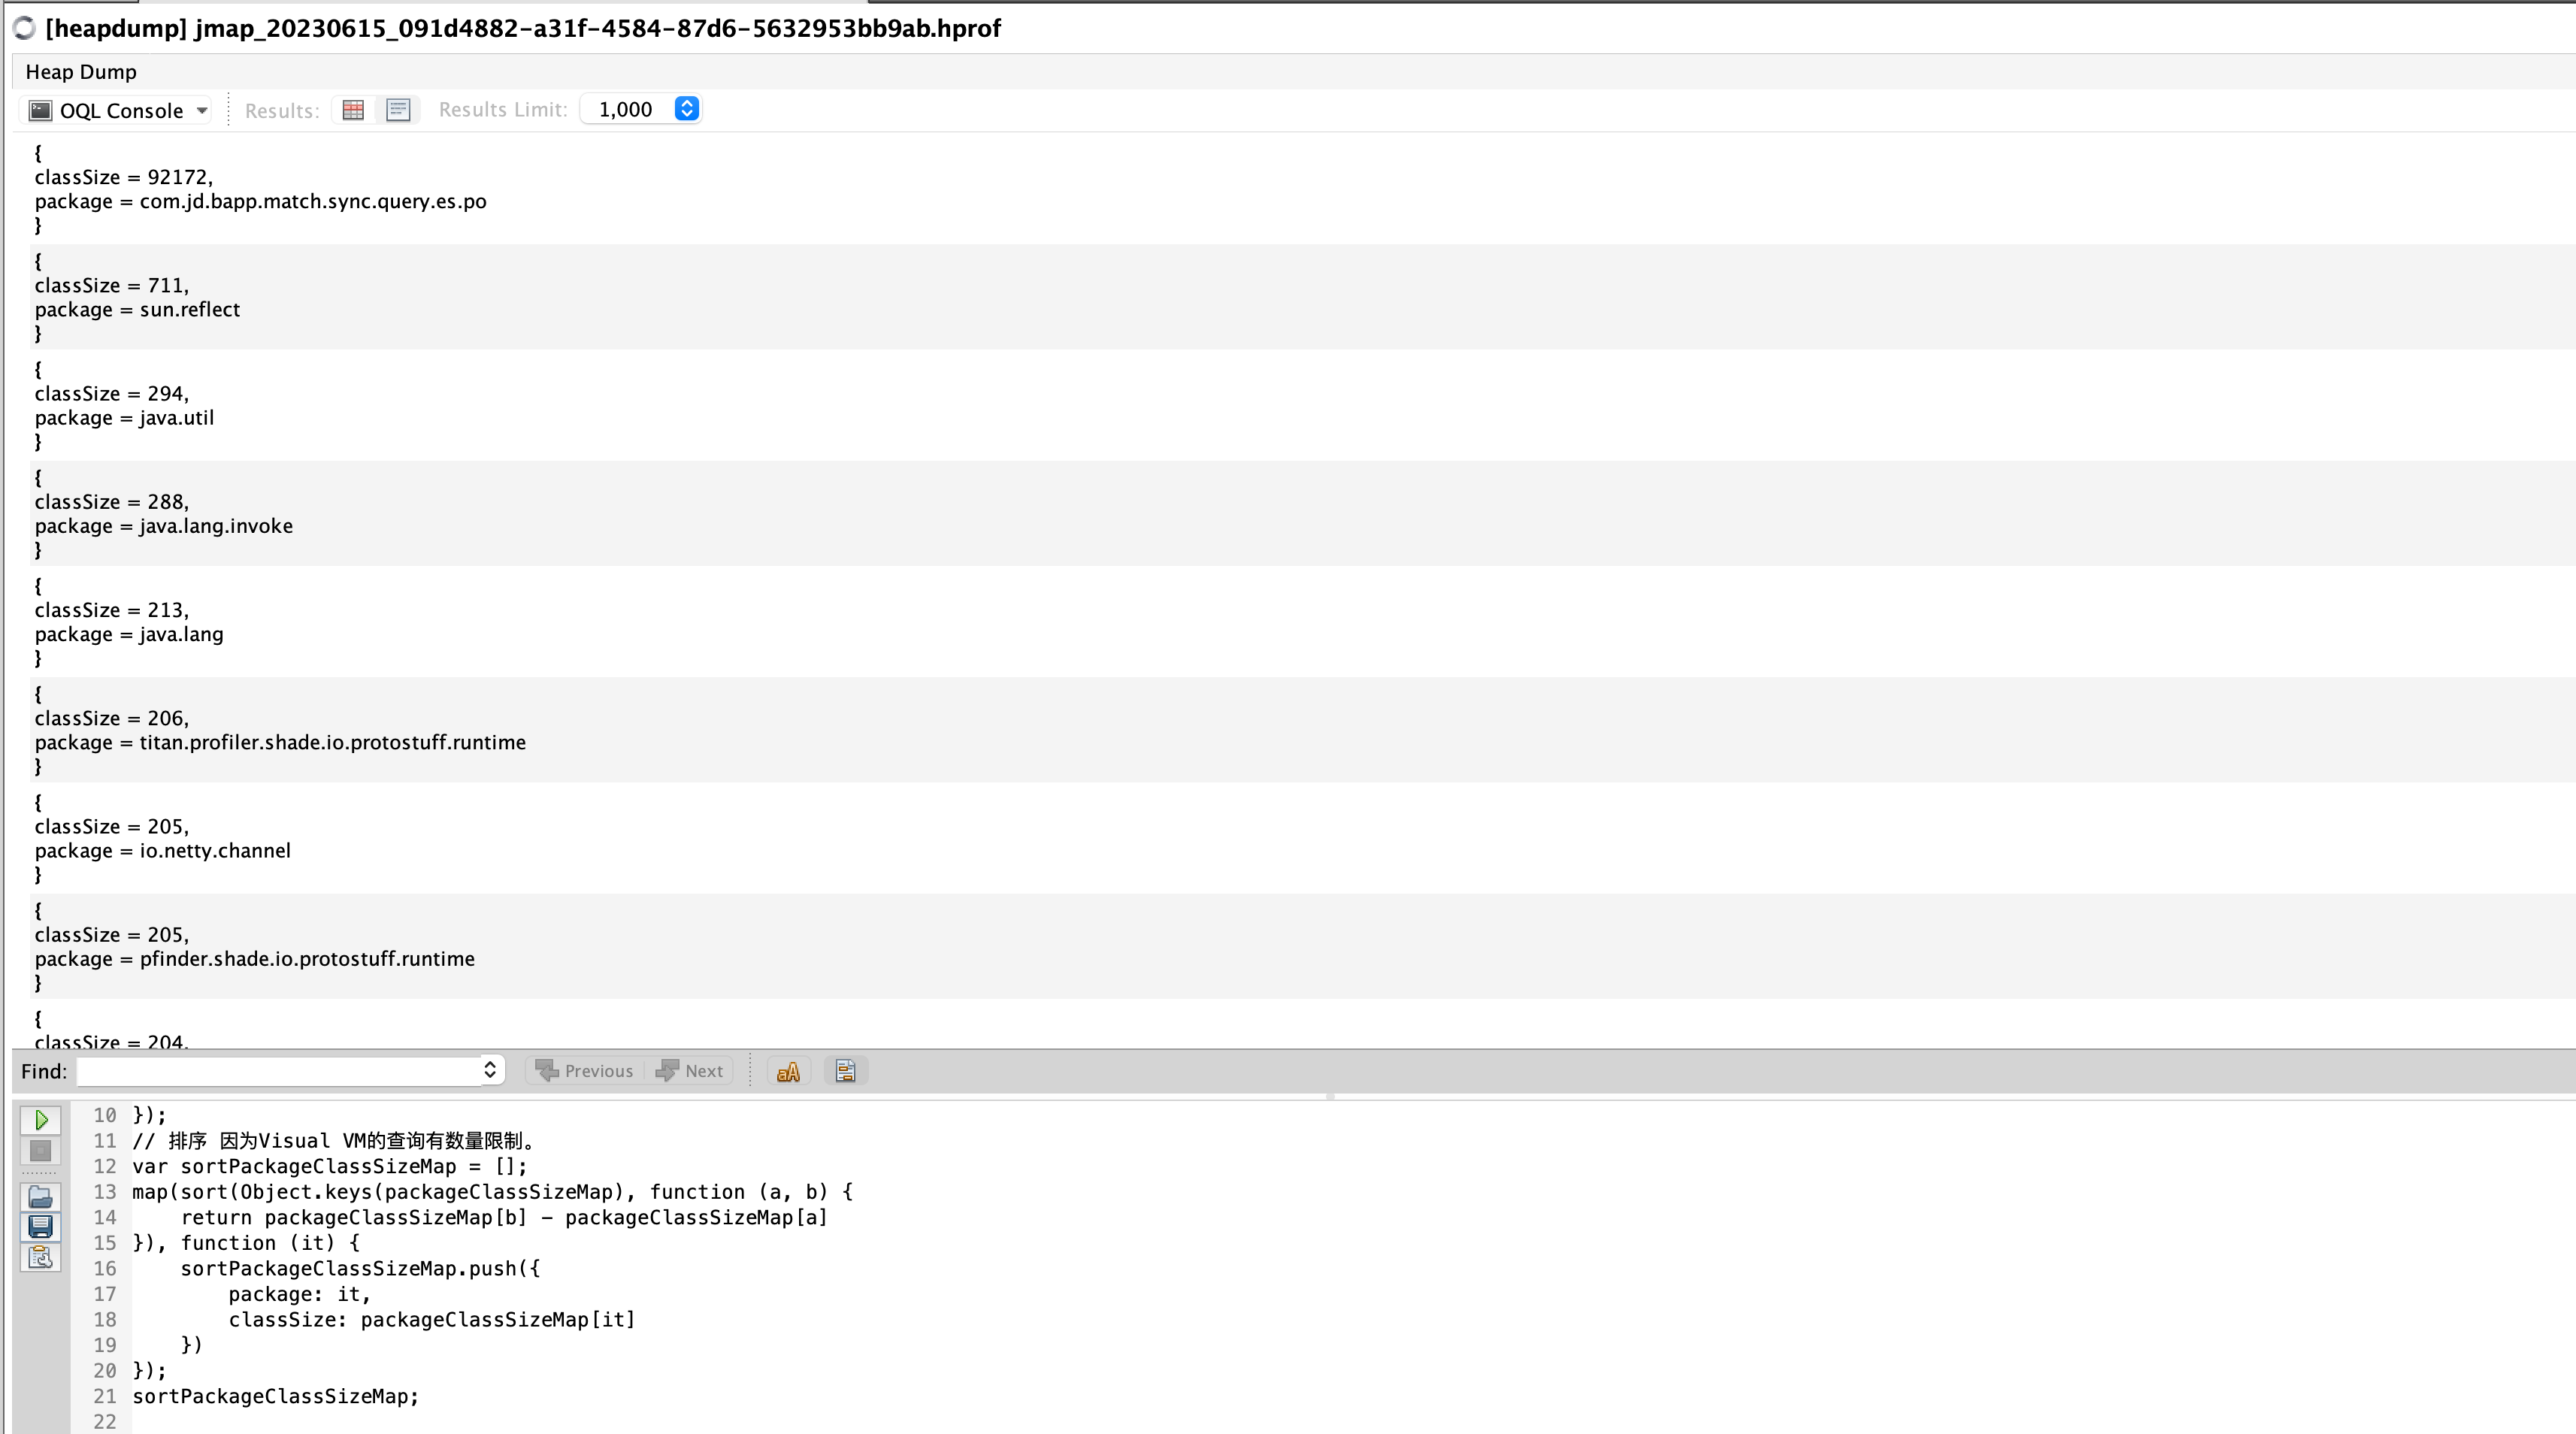
Task: Click editor line 'package: it,'
Action: click(x=299, y=1294)
